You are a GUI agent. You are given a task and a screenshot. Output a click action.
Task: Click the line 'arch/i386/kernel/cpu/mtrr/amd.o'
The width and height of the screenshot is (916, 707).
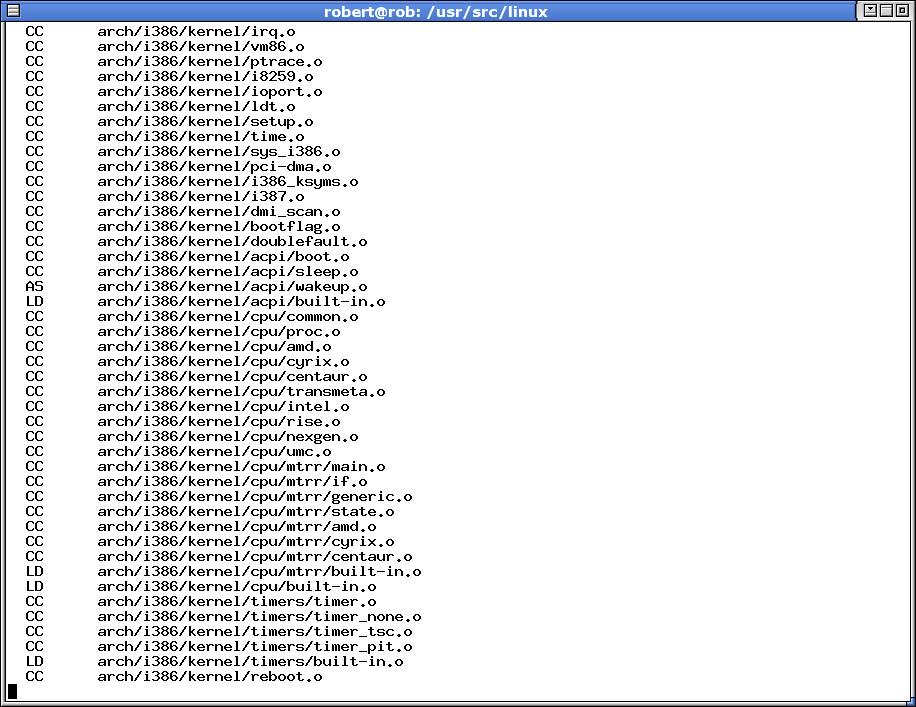[237, 526]
